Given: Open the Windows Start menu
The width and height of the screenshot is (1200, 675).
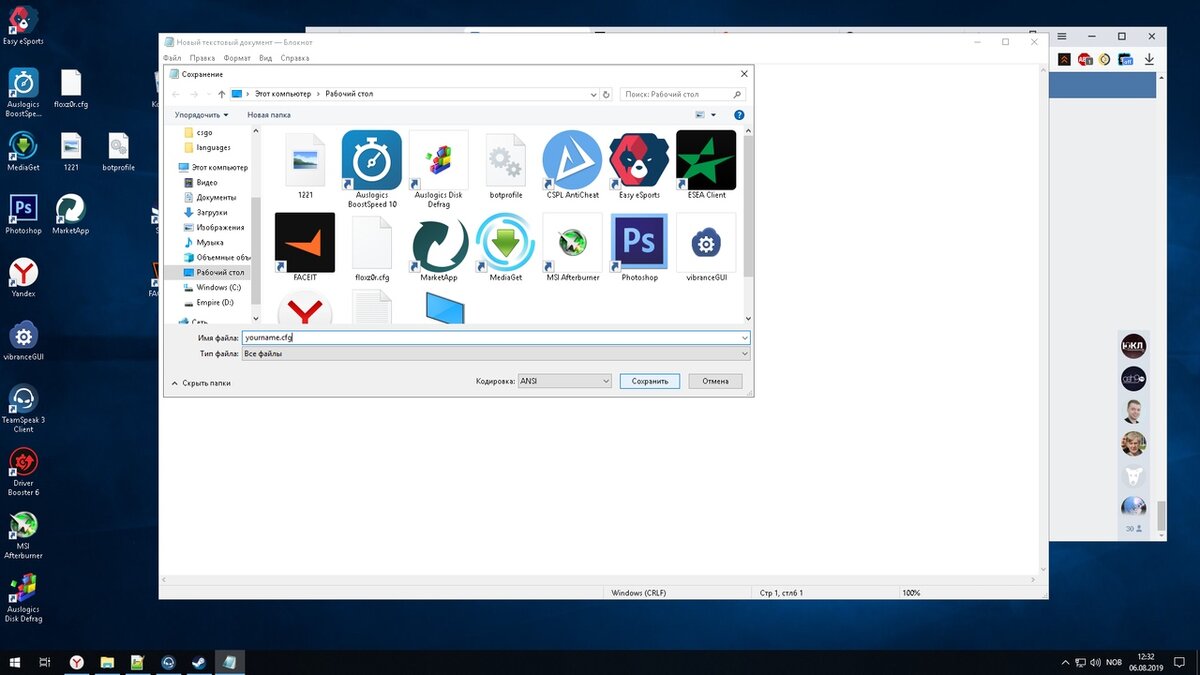Looking at the screenshot, I should pos(15,662).
